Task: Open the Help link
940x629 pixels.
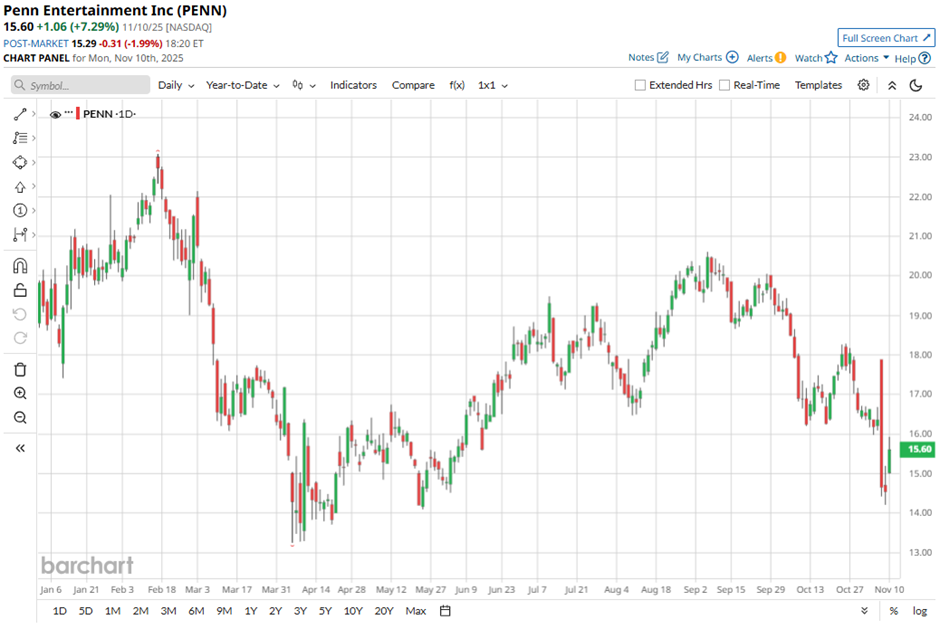Action: (x=912, y=58)
